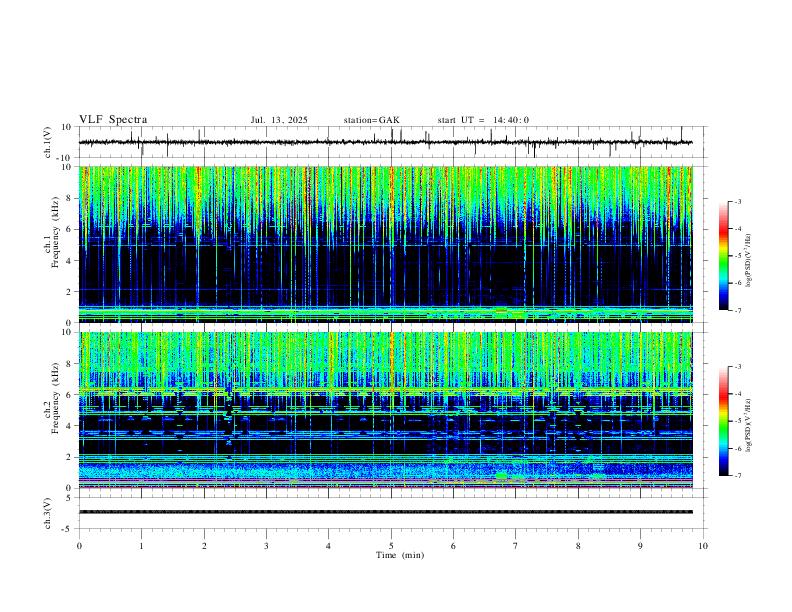
Task: Click the time axis tick label '0'
Action: 79,546
